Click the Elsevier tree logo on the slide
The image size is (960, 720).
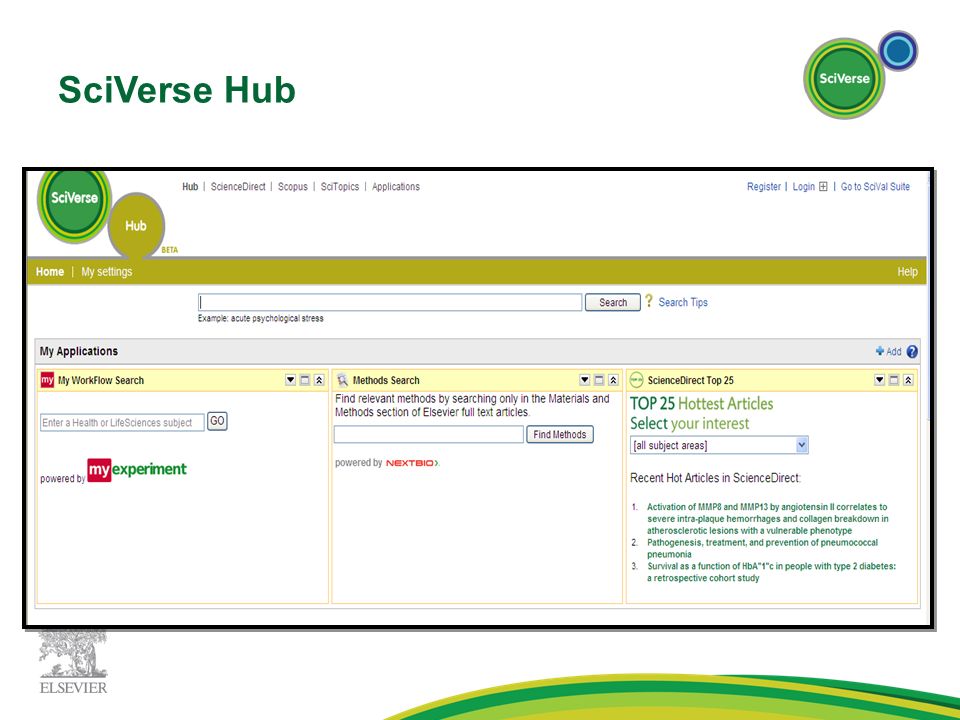[73, 662]
